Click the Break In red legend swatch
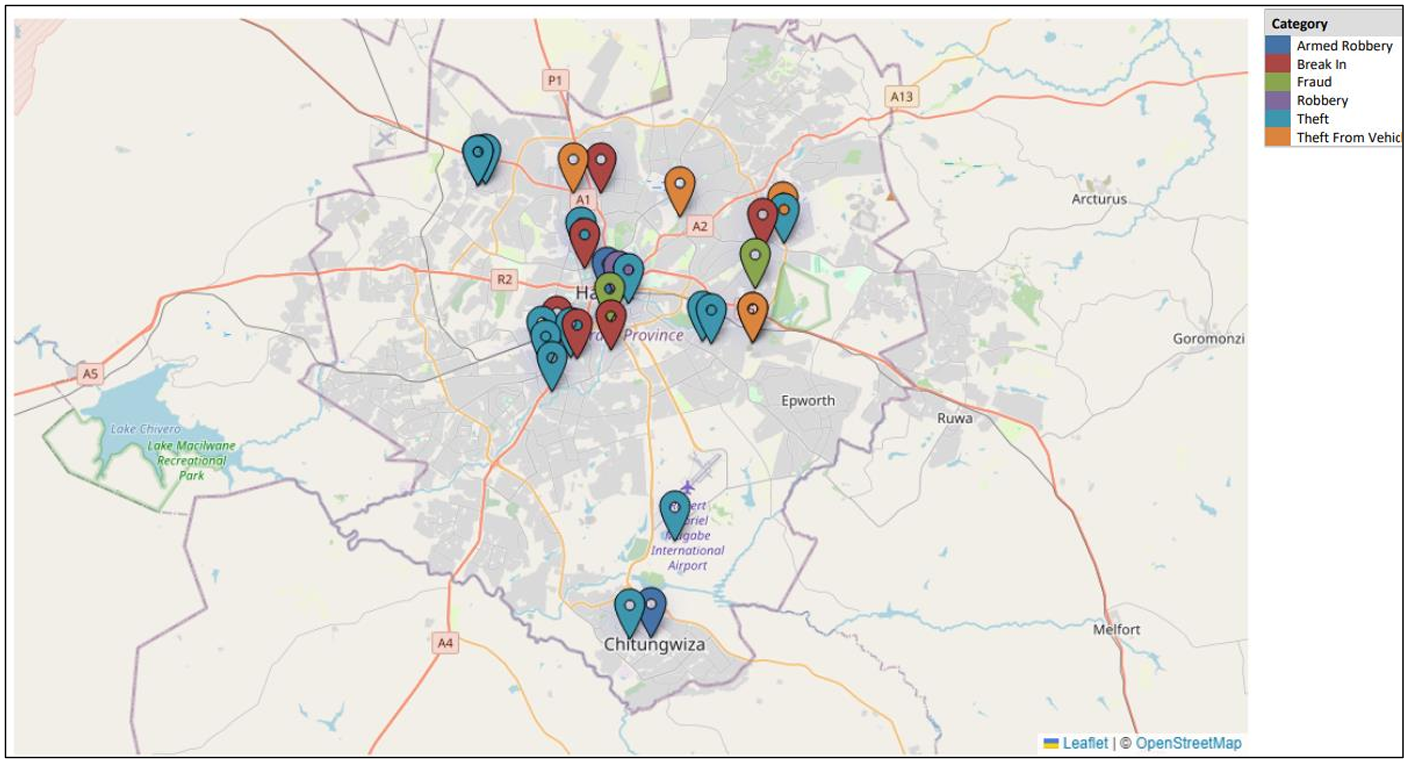Screen dimensions: 1407x762 (x=1277, y=64)
